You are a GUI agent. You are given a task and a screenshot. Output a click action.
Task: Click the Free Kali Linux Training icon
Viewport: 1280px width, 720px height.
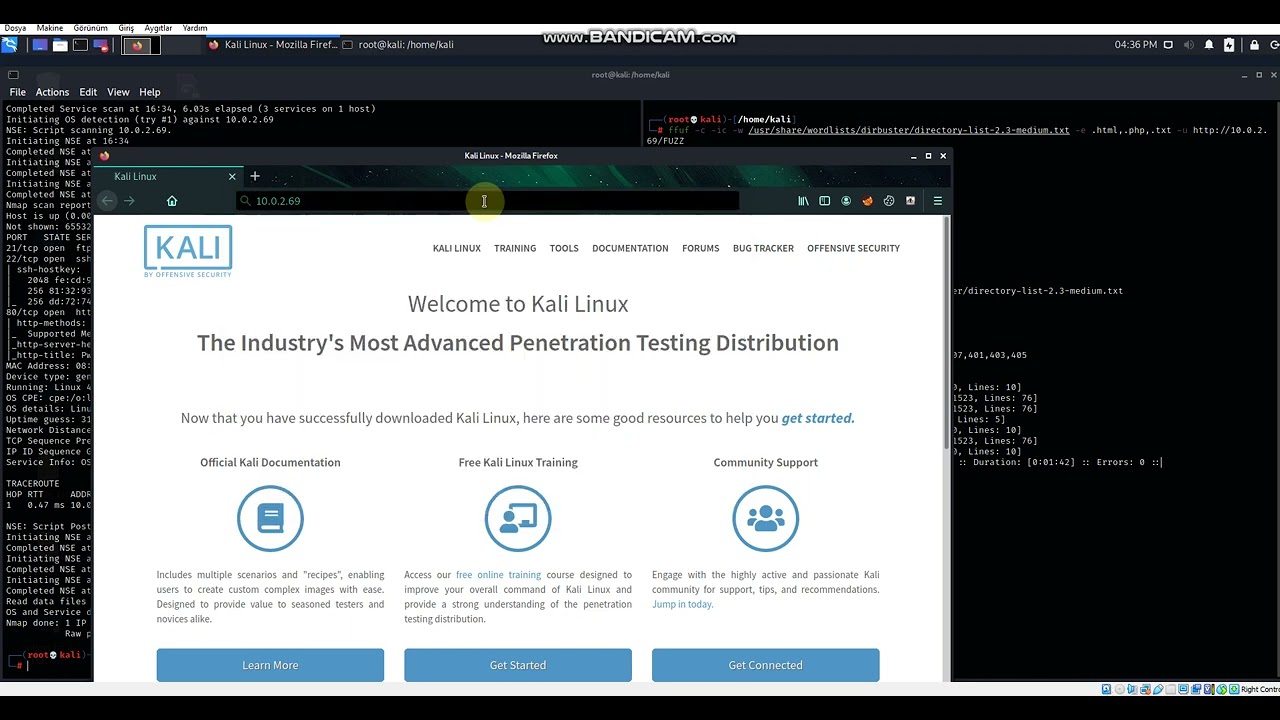518,518
